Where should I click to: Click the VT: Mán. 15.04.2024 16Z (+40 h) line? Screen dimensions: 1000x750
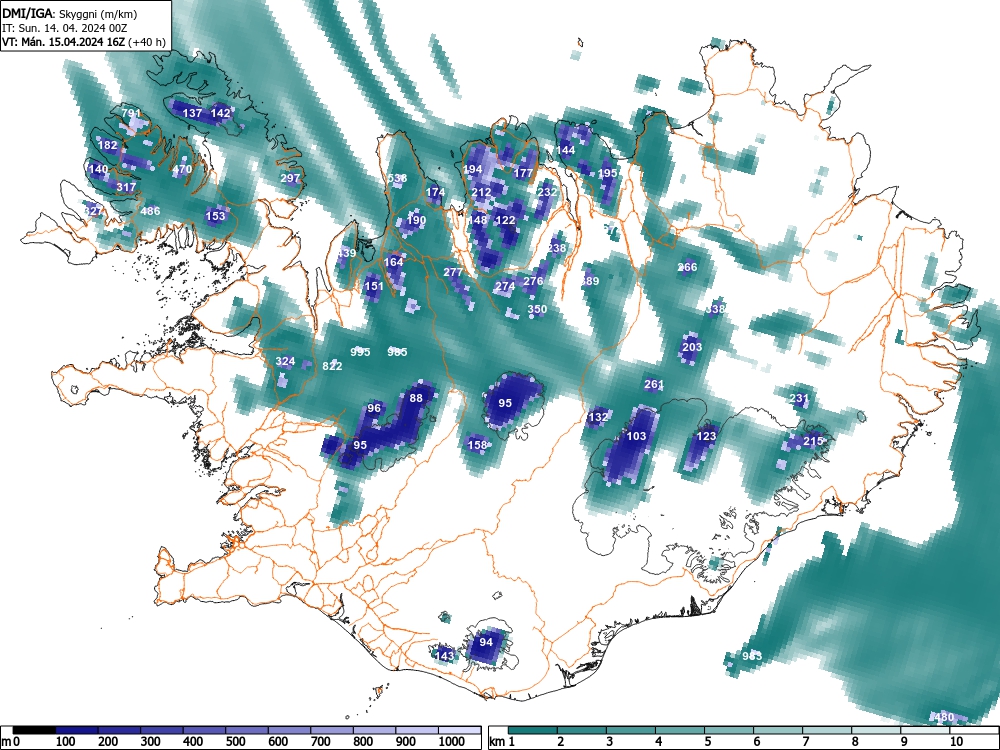(84, 43)
